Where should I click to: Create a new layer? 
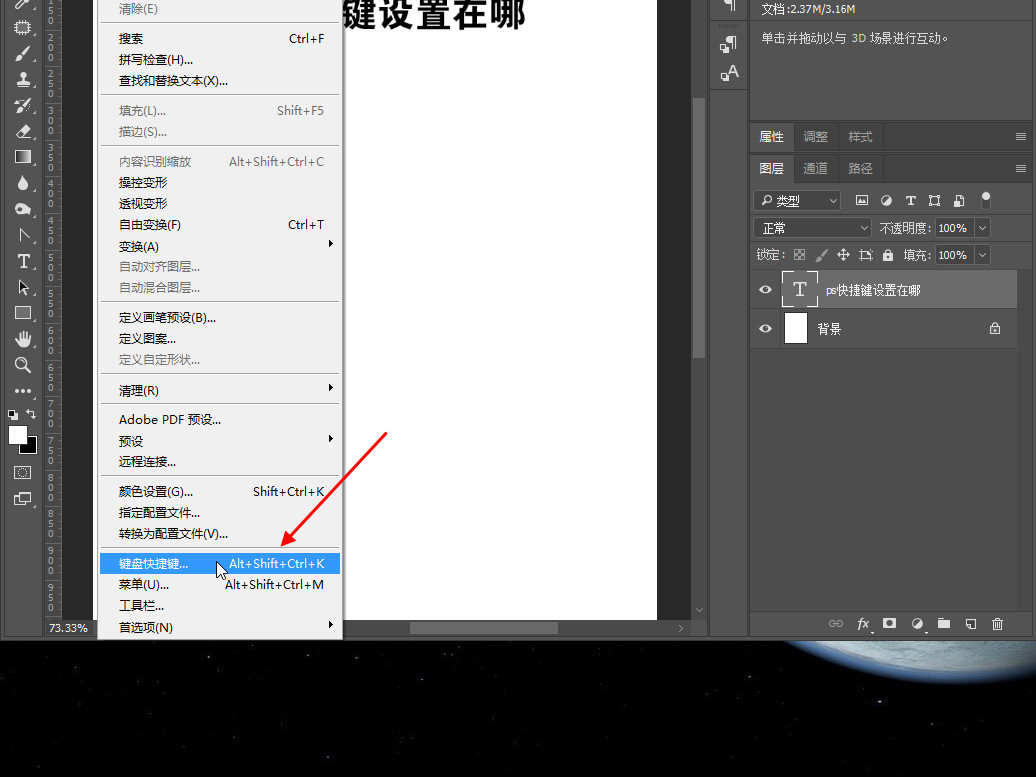(x=971, y=624)
